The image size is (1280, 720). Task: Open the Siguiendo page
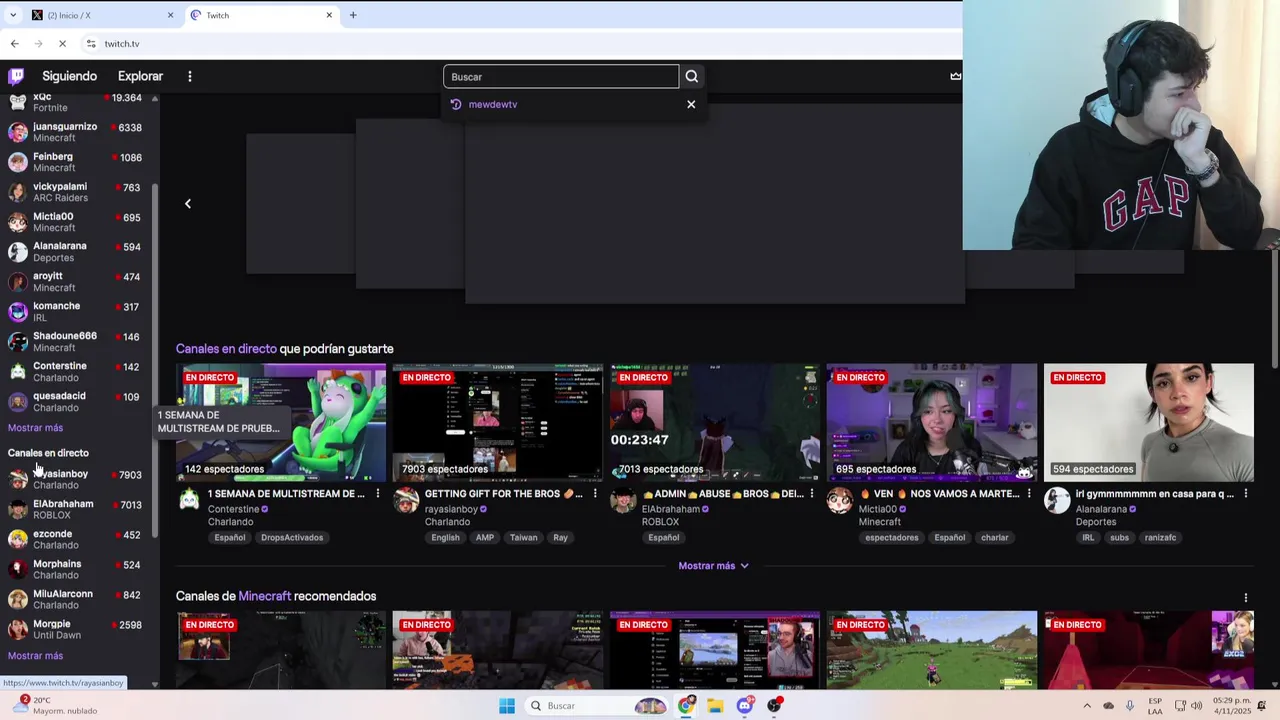pyautogui.click(x=69, y=76)
